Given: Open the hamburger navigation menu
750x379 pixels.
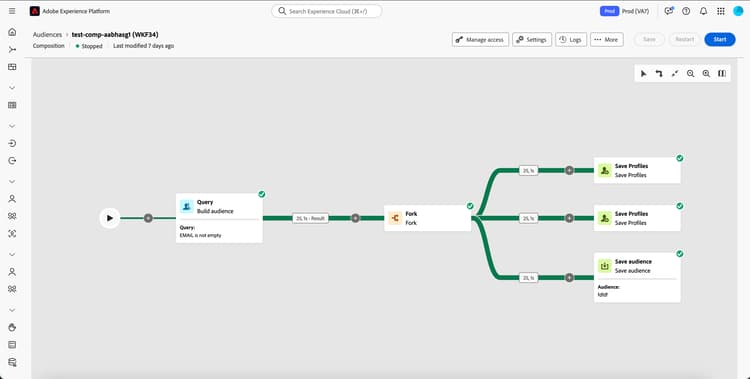Looking at the screenshot, I should [x=12, y=11].
